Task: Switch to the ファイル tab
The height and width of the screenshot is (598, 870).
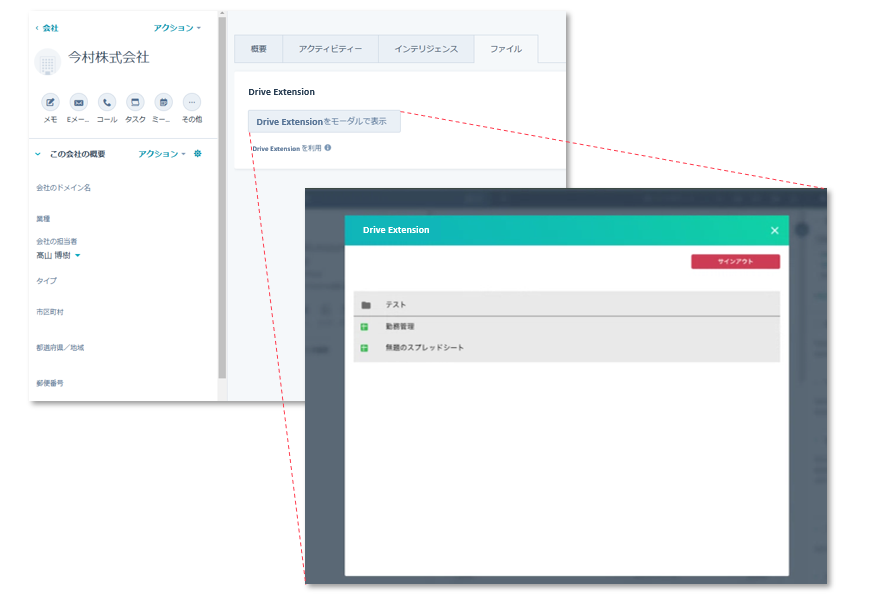Action: pos(506,49)
